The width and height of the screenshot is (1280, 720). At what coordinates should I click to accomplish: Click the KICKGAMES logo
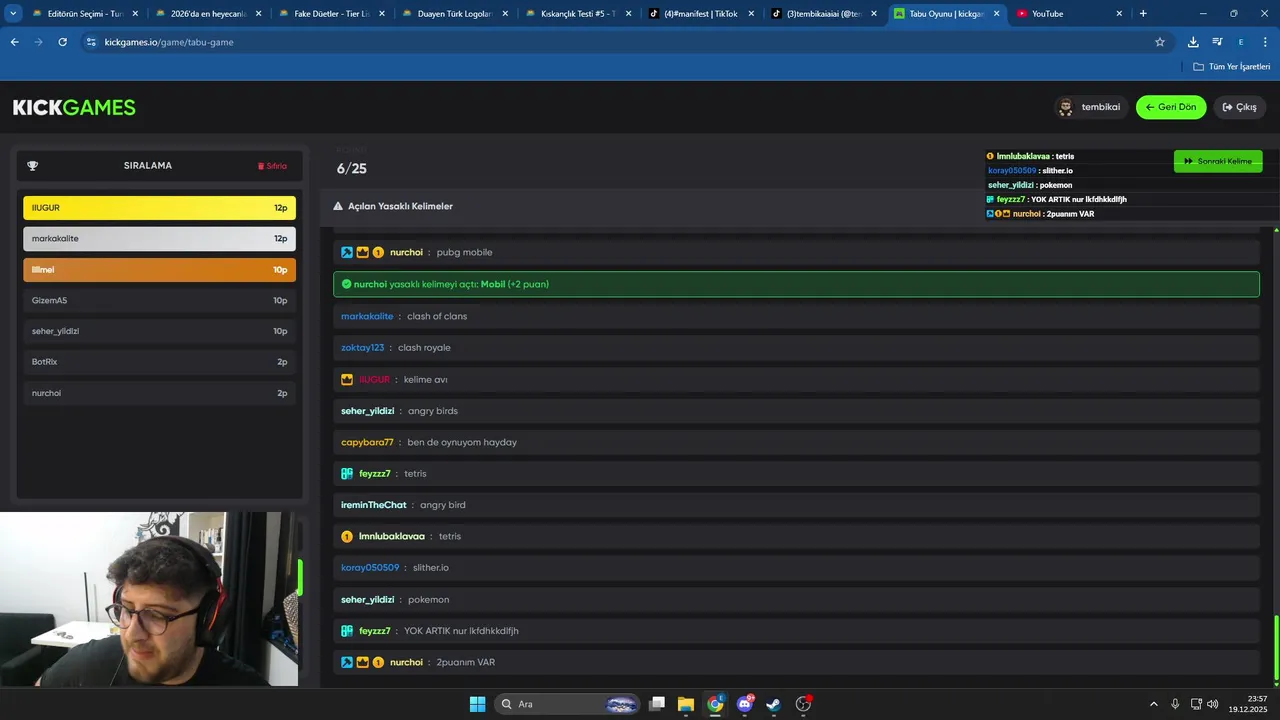(74, 107)
